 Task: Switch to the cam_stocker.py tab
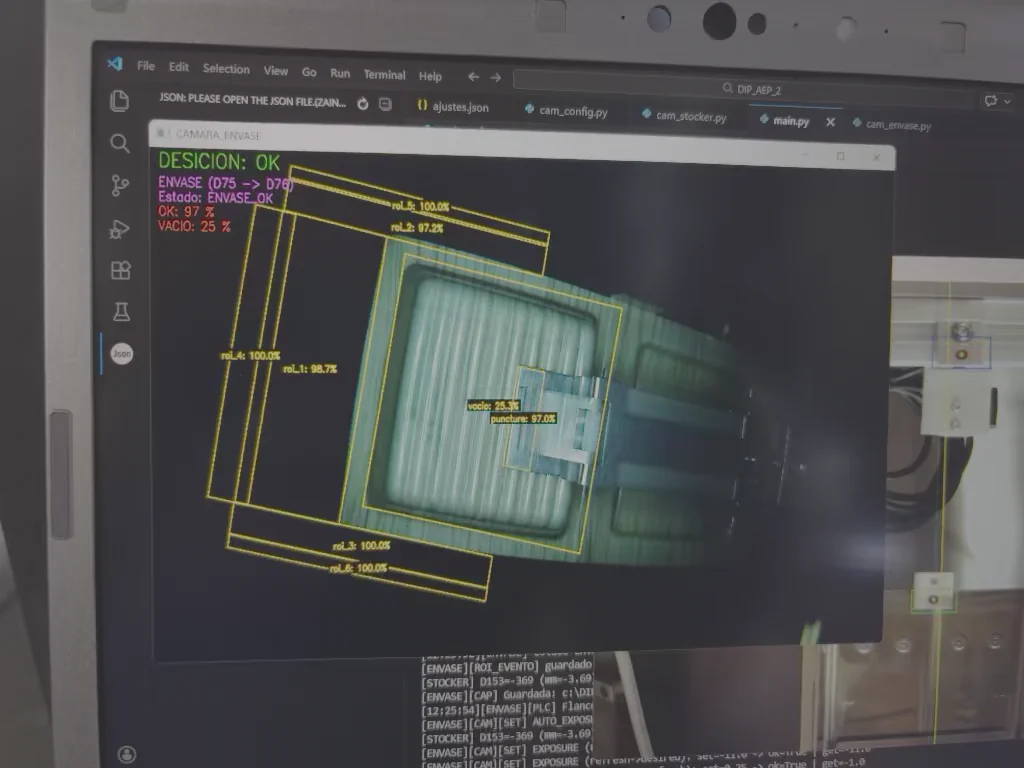click(x=684, y=116)
